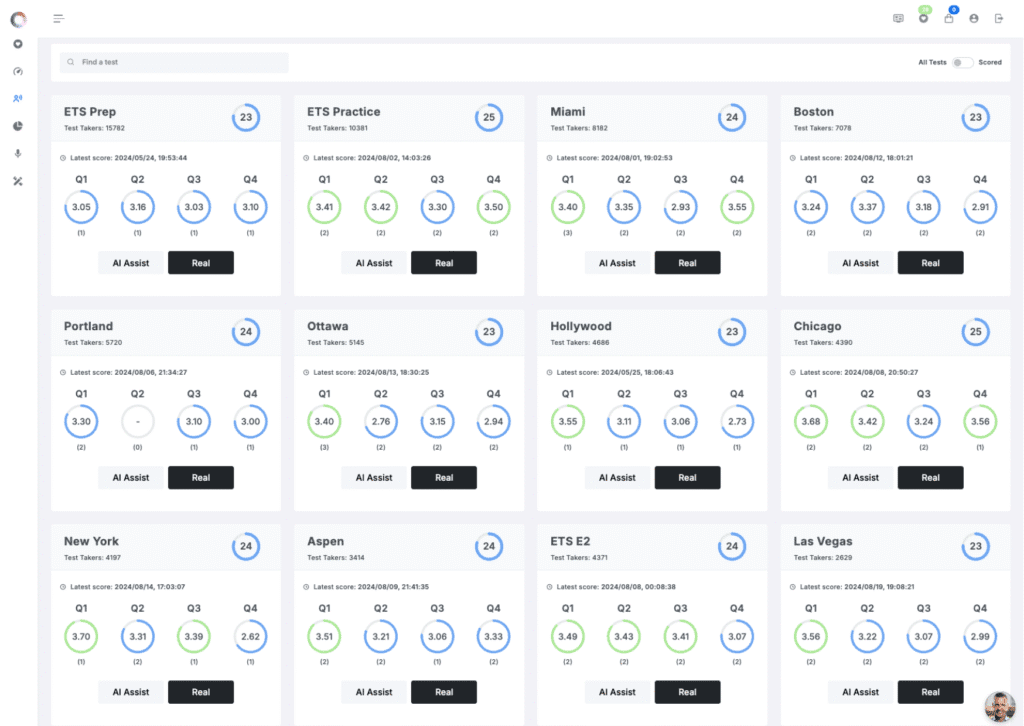Toggle the All Tests / Scored switch
The image size is (1024, 726).
click(961, 62)
